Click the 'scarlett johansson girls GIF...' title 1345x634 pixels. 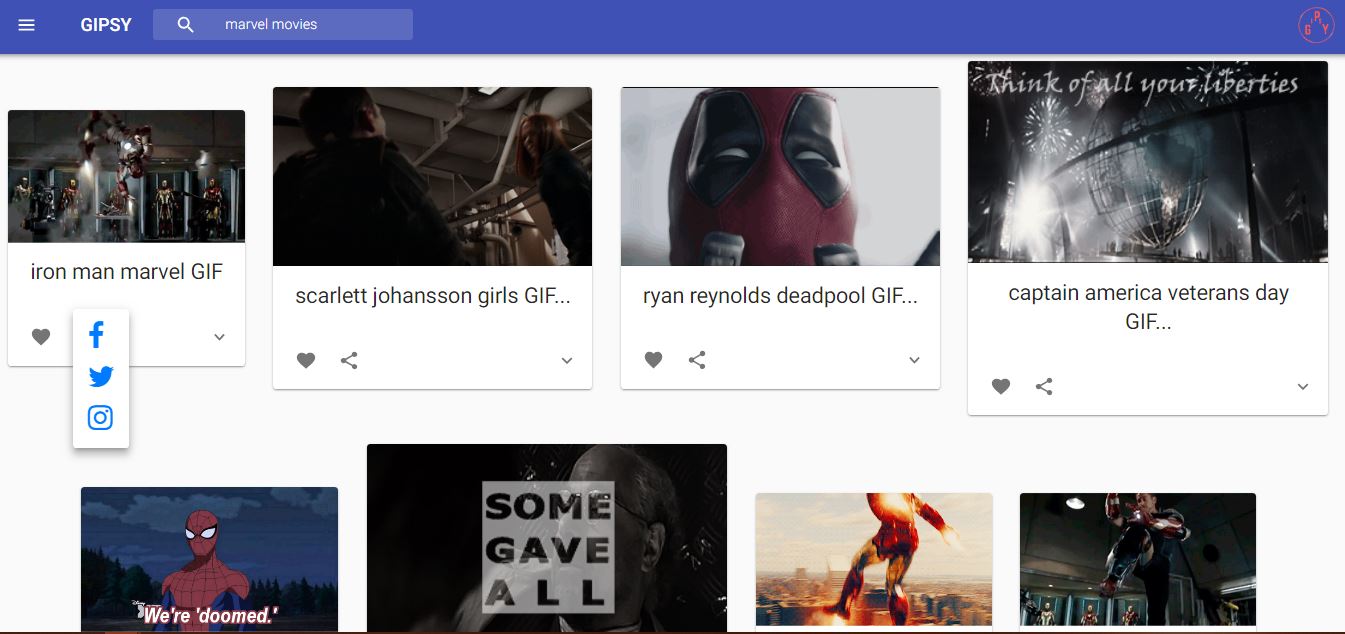point(433,296)
